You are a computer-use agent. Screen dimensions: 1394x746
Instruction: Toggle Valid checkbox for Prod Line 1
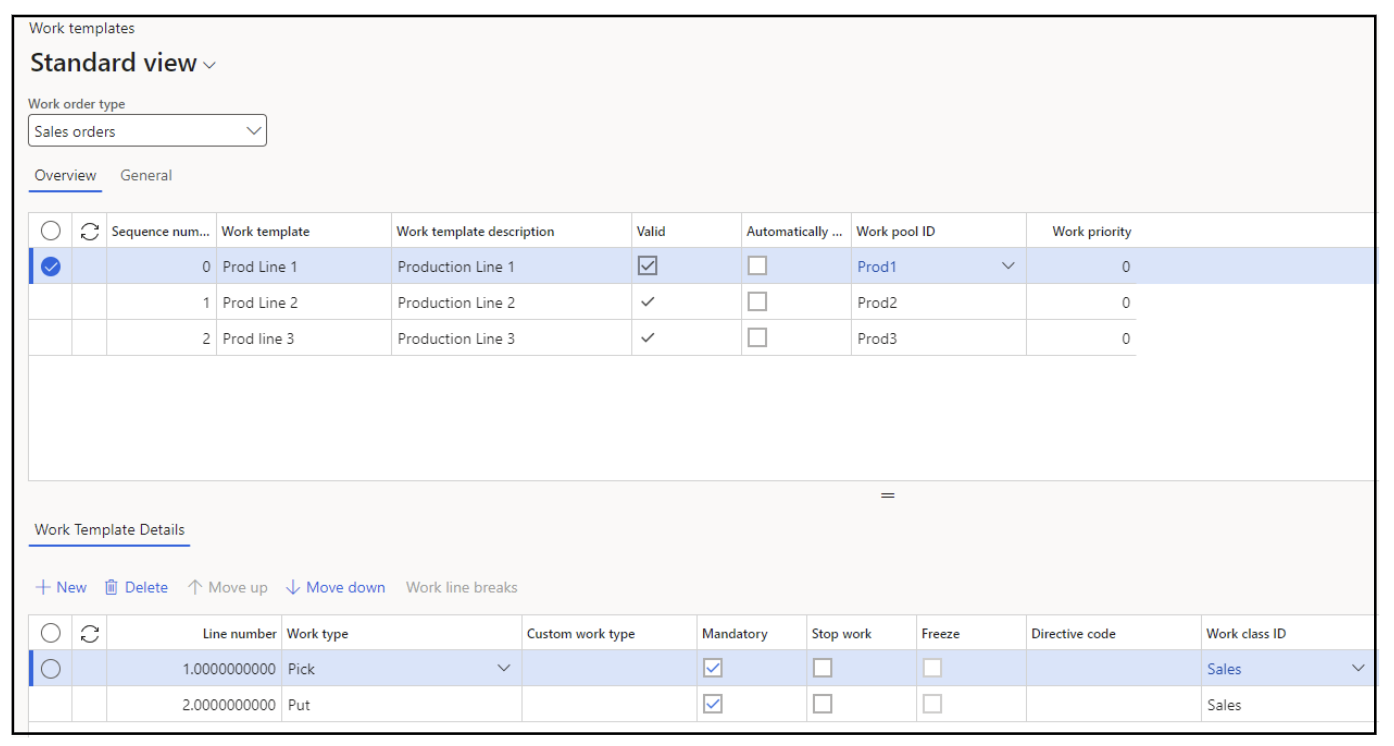point(648,266)
